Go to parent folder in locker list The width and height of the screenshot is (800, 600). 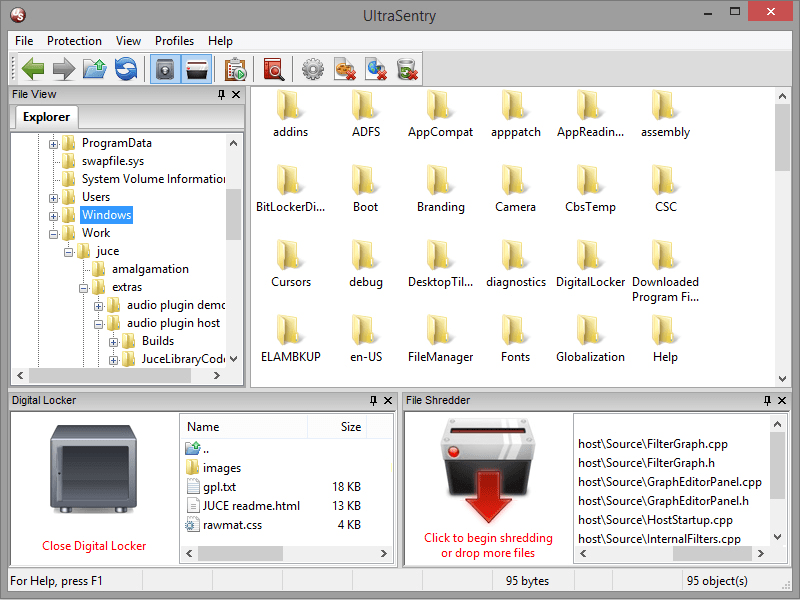click(197, 449)
